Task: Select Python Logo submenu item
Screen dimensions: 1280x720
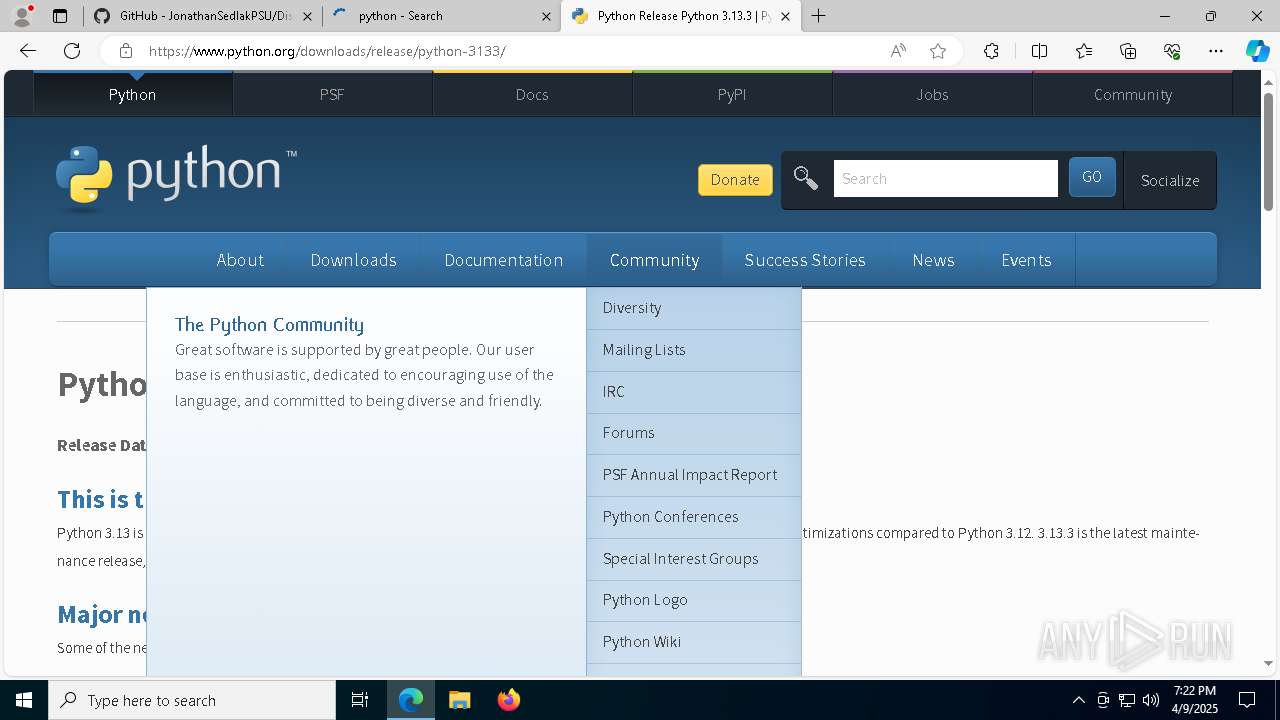Action: (694, 600)
